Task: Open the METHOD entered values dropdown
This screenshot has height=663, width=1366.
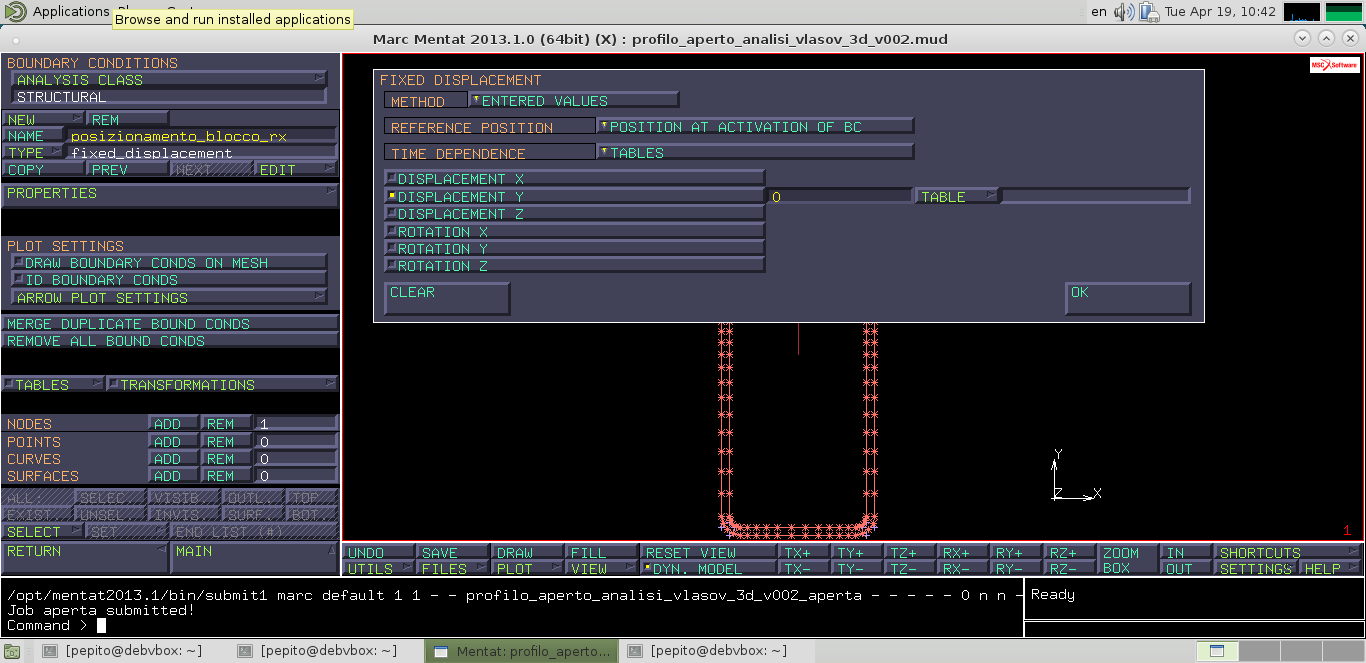Action: [574, 101]
